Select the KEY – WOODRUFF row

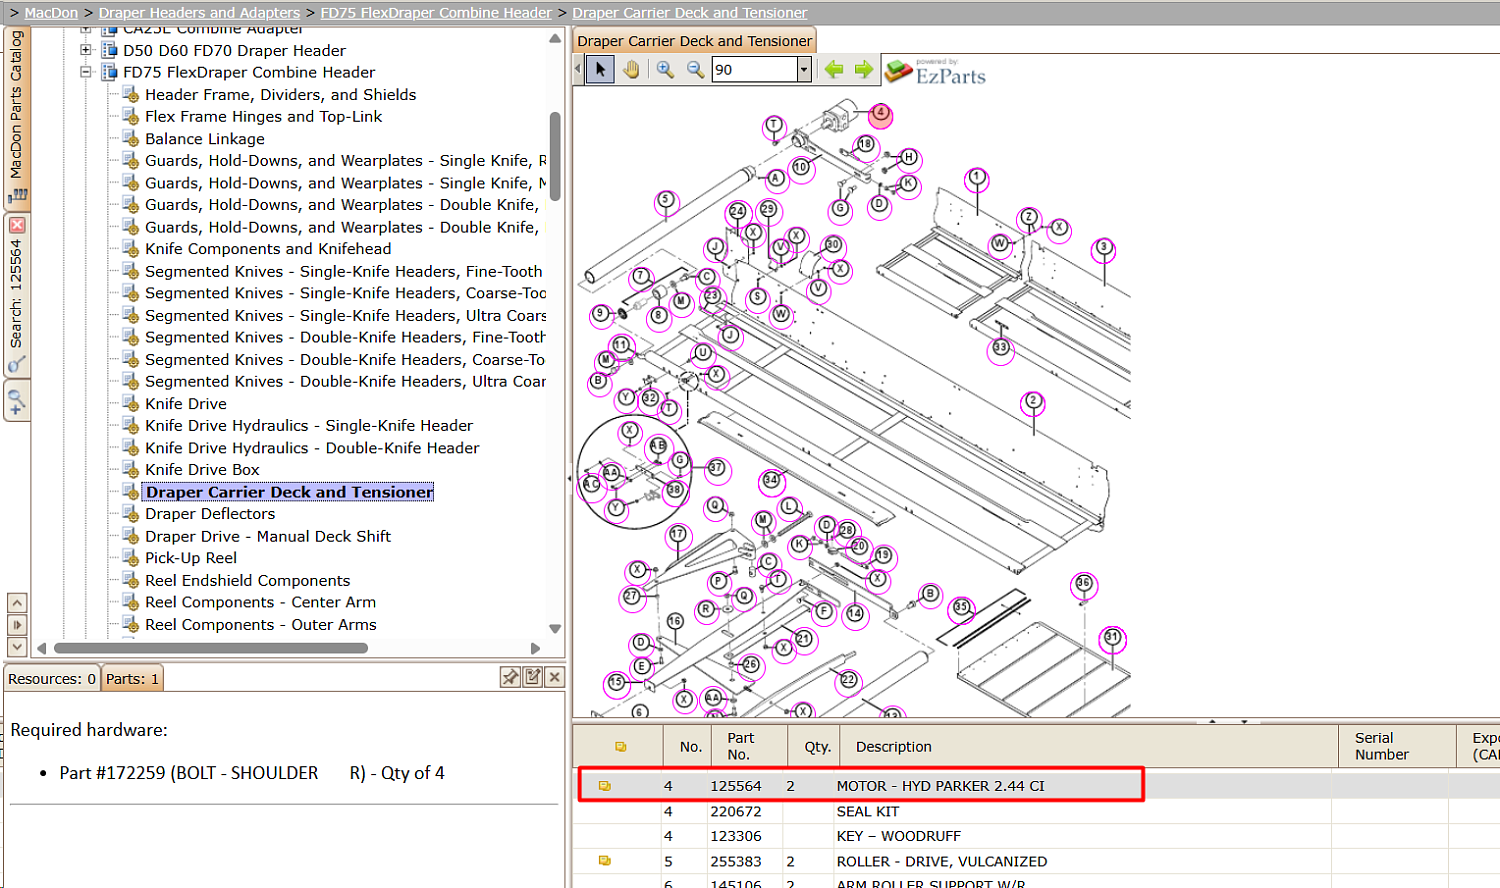click(x=1036, y=836)
